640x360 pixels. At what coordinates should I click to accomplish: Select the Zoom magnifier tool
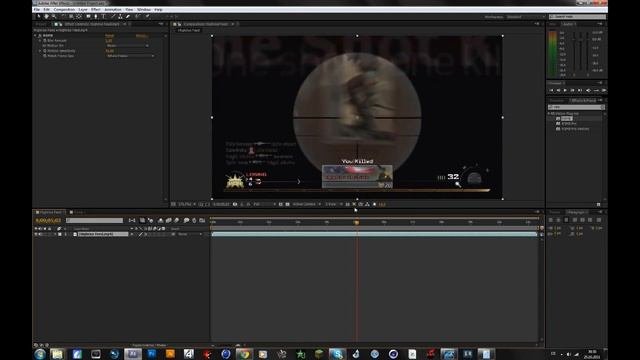(x=54, y=17)
